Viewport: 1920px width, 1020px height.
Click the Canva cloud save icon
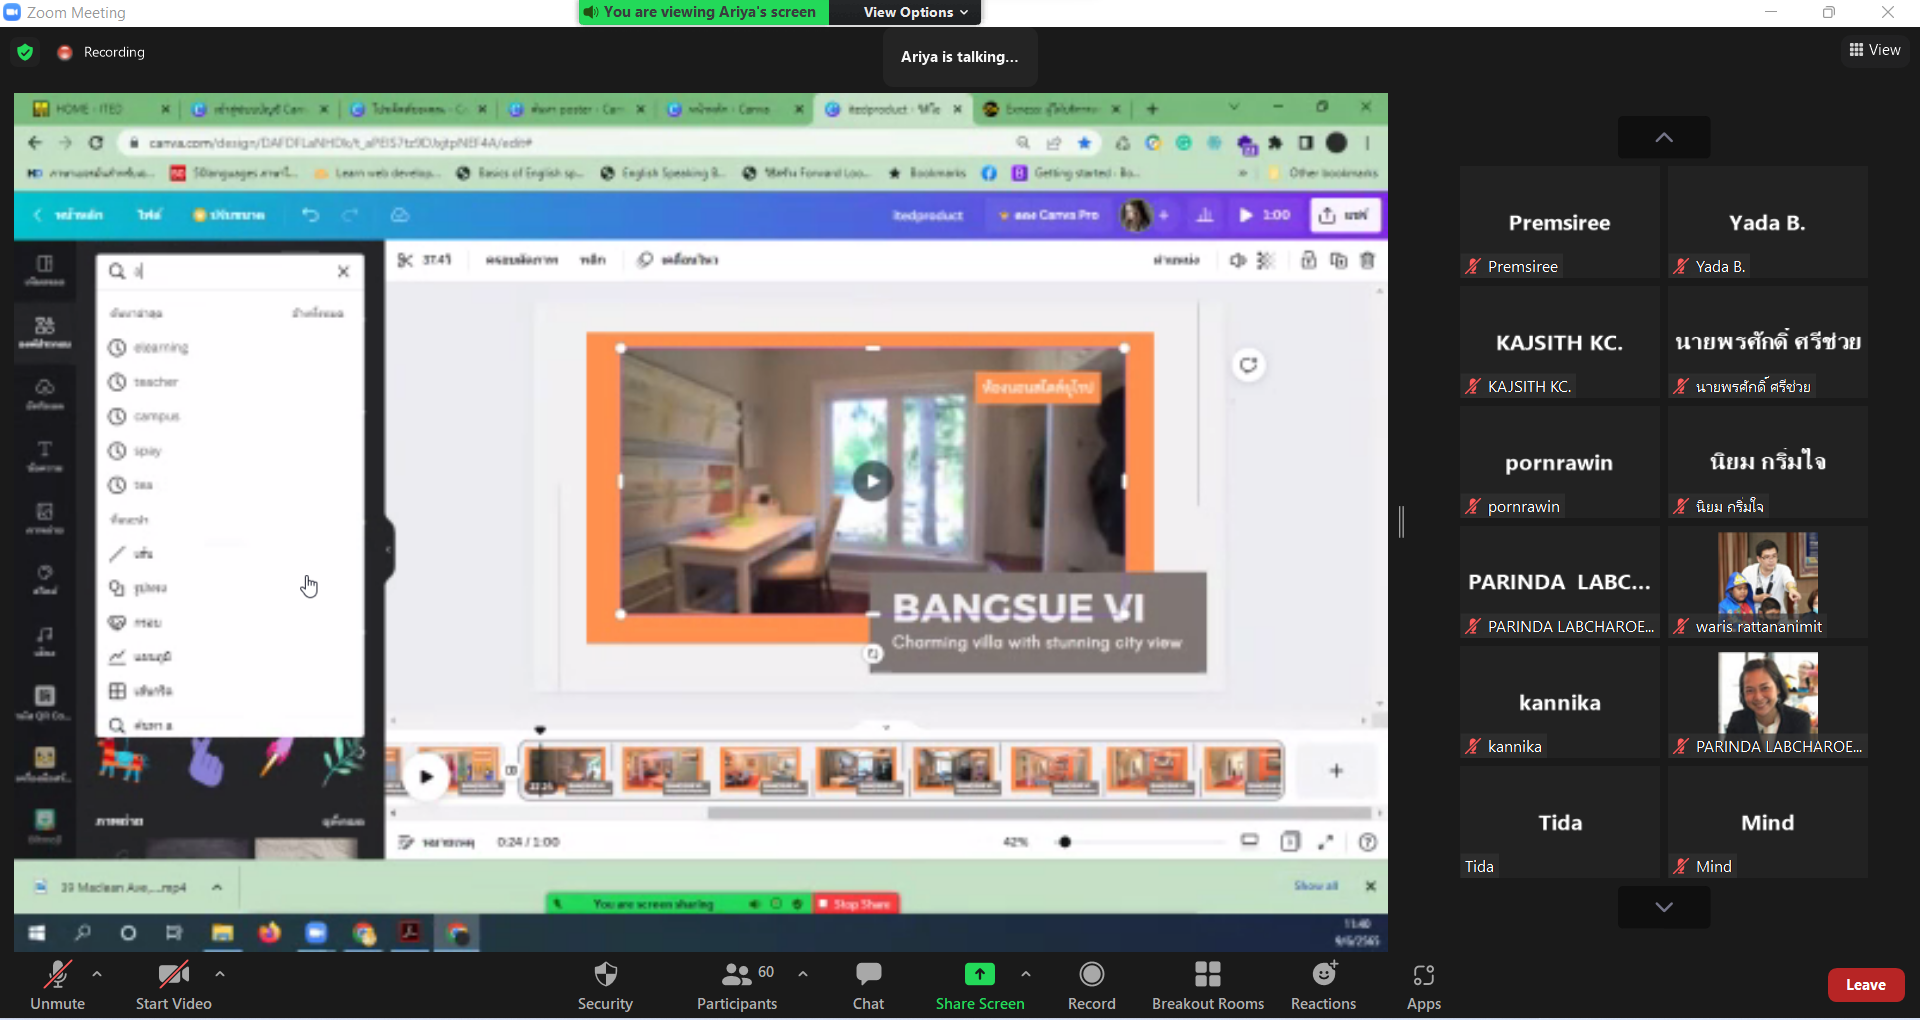coord(400,215)
